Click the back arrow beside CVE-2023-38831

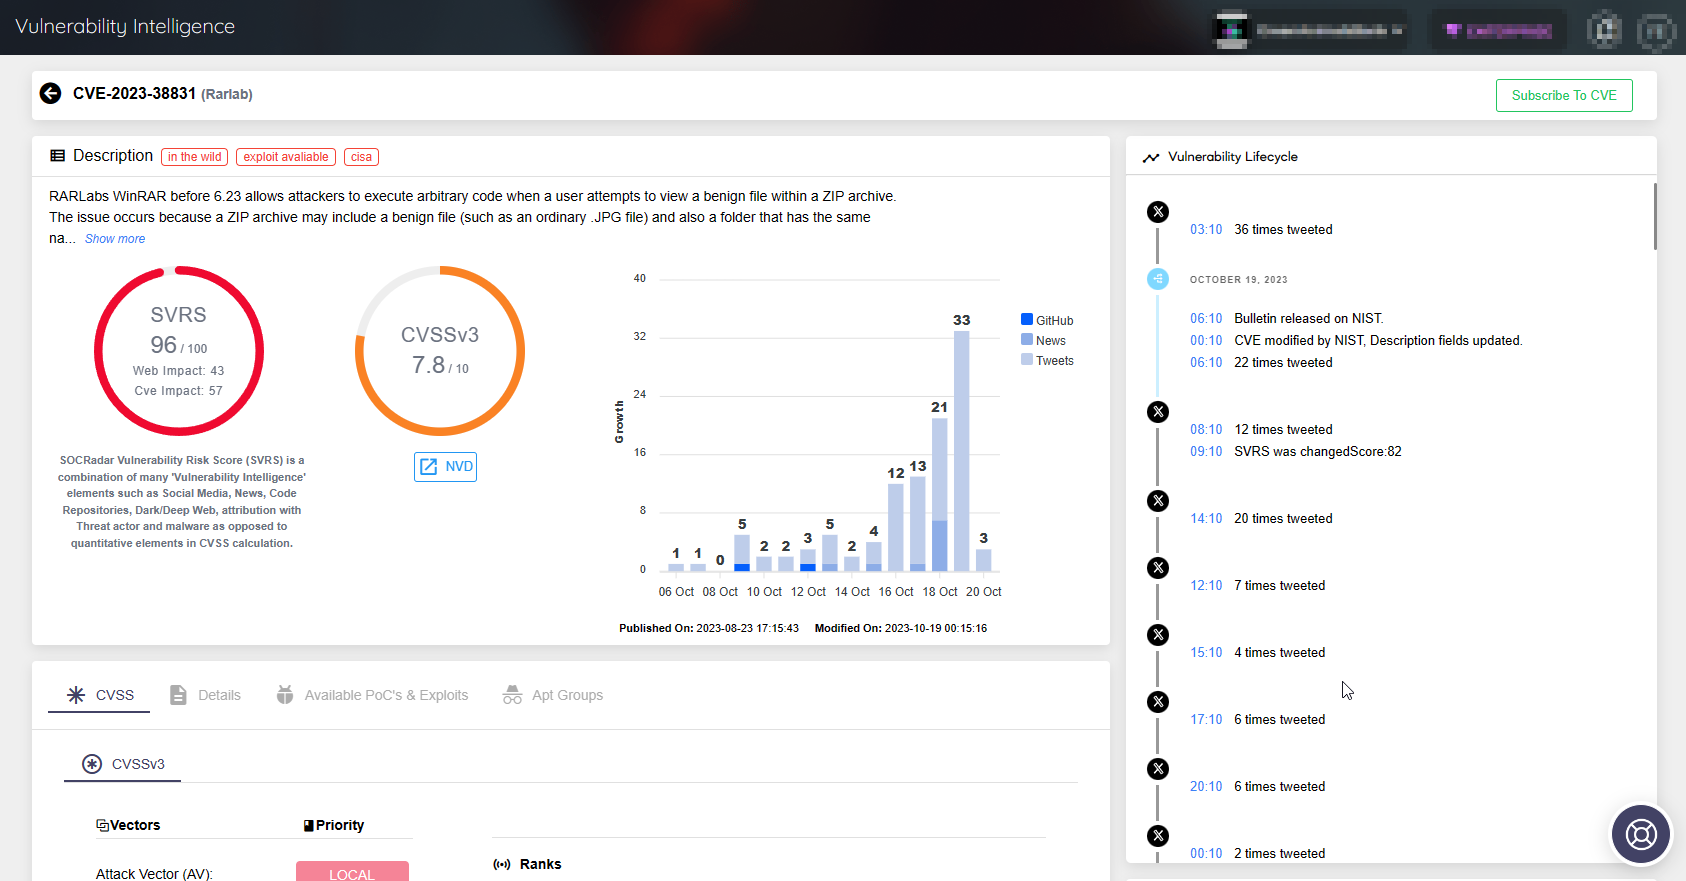pos(50,94)
